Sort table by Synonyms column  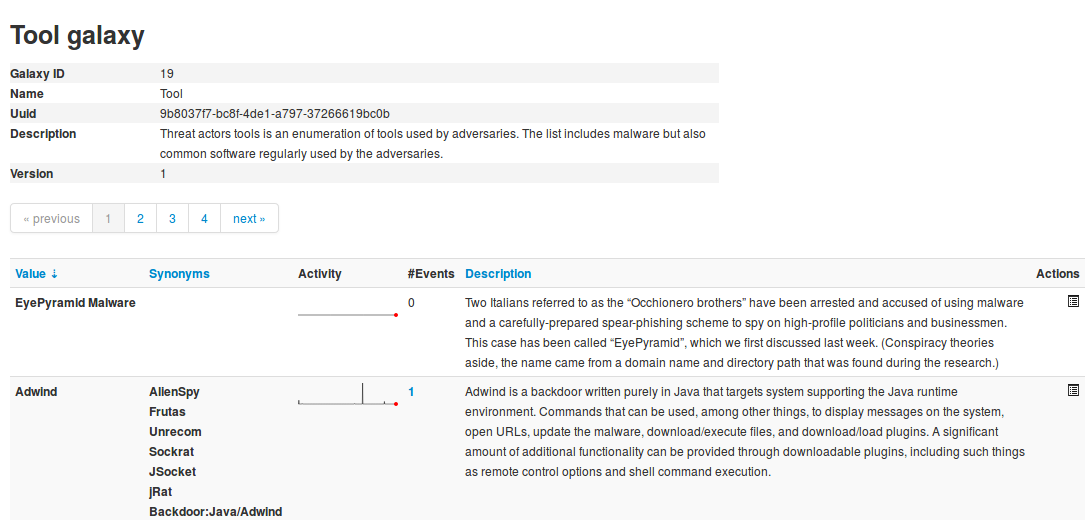tap(179, 274)
